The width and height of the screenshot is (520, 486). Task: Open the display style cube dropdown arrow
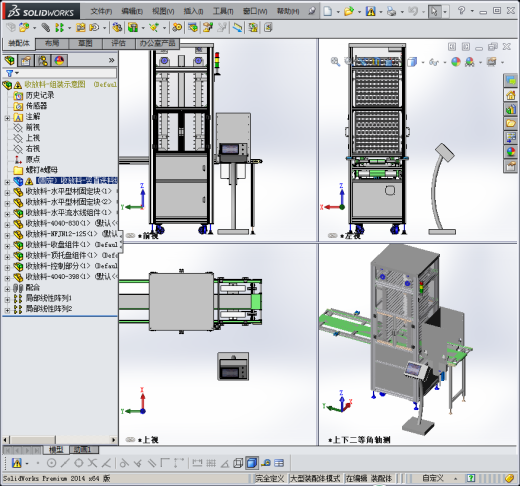423,62
